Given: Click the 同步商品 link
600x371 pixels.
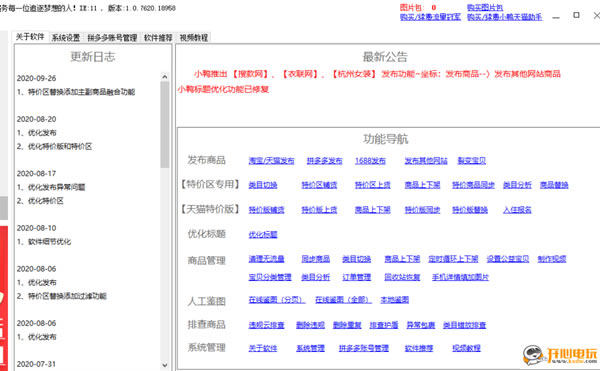Looking at the screenshot, I should coord(316,259).
